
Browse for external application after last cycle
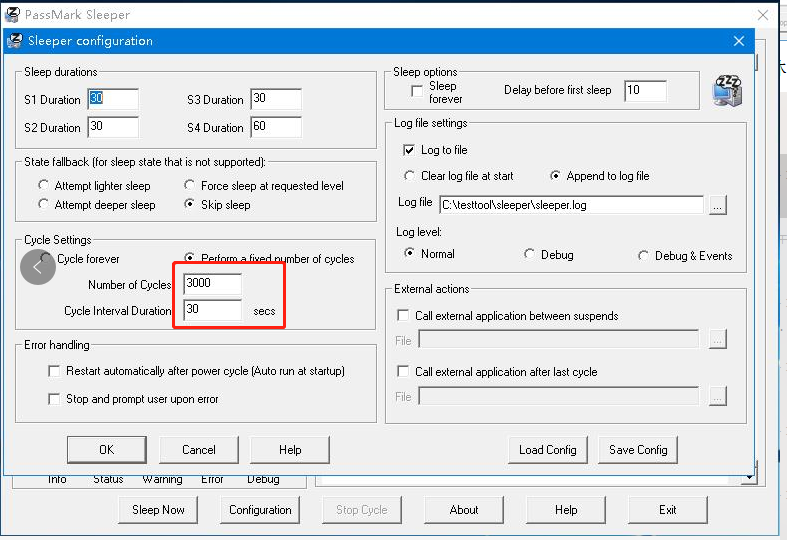click(x=717, y=396)
